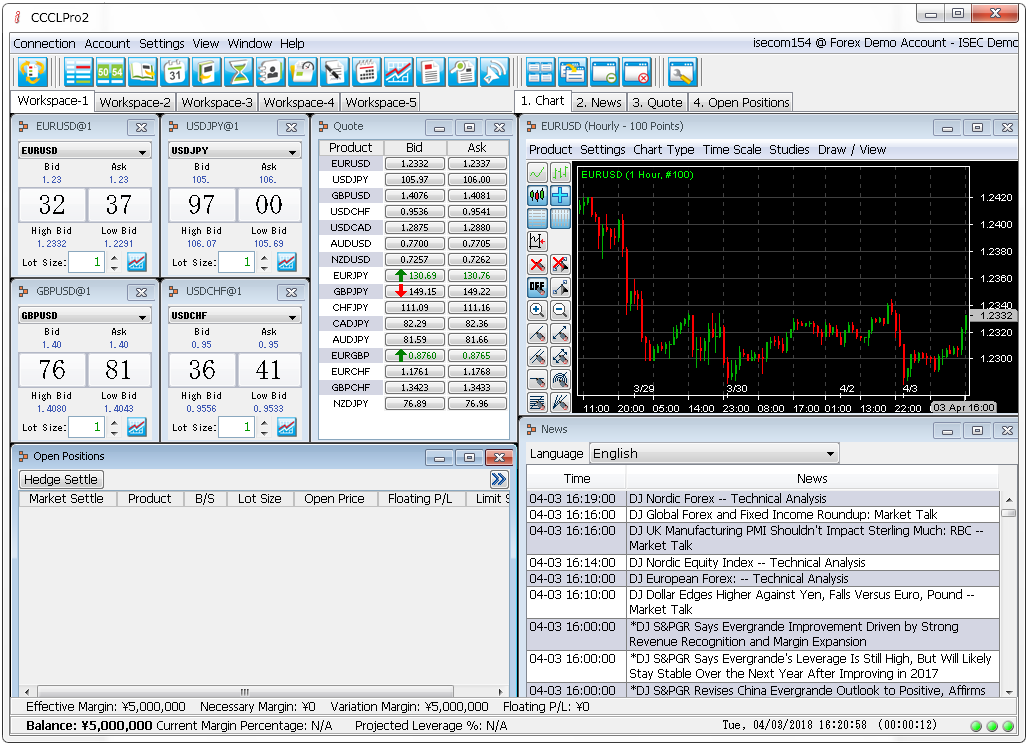
Task: Open the Account menu
Action: coord(107,43)
